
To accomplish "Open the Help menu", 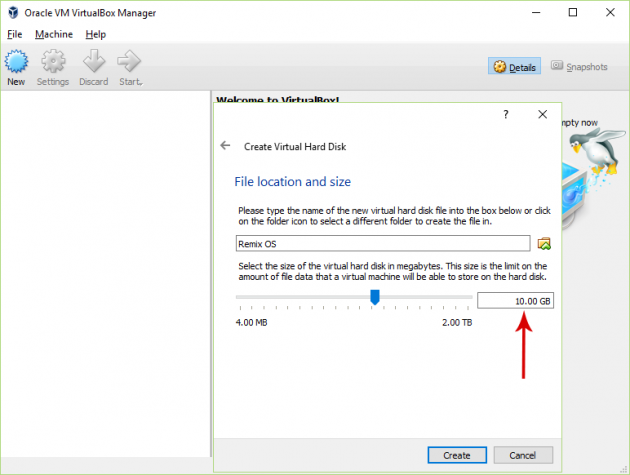I will click(95, 34).
